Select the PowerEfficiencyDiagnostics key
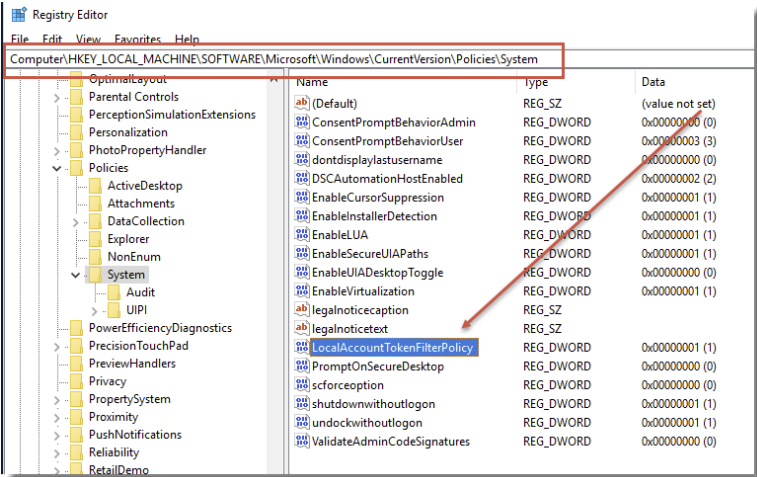This screenshot has height=477, width=757. [160, 328]
